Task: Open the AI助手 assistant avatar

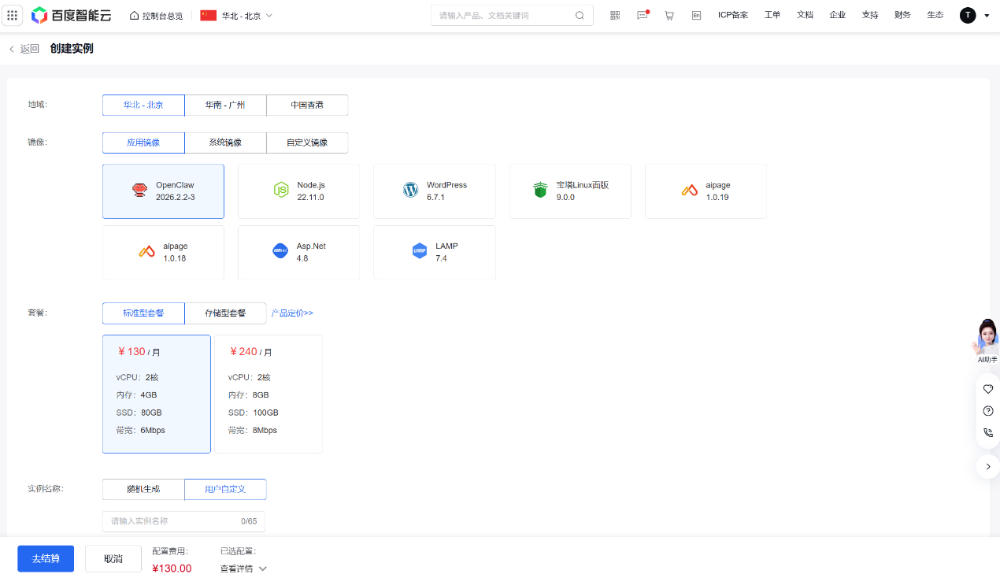Action: click(x=986, y=340)
